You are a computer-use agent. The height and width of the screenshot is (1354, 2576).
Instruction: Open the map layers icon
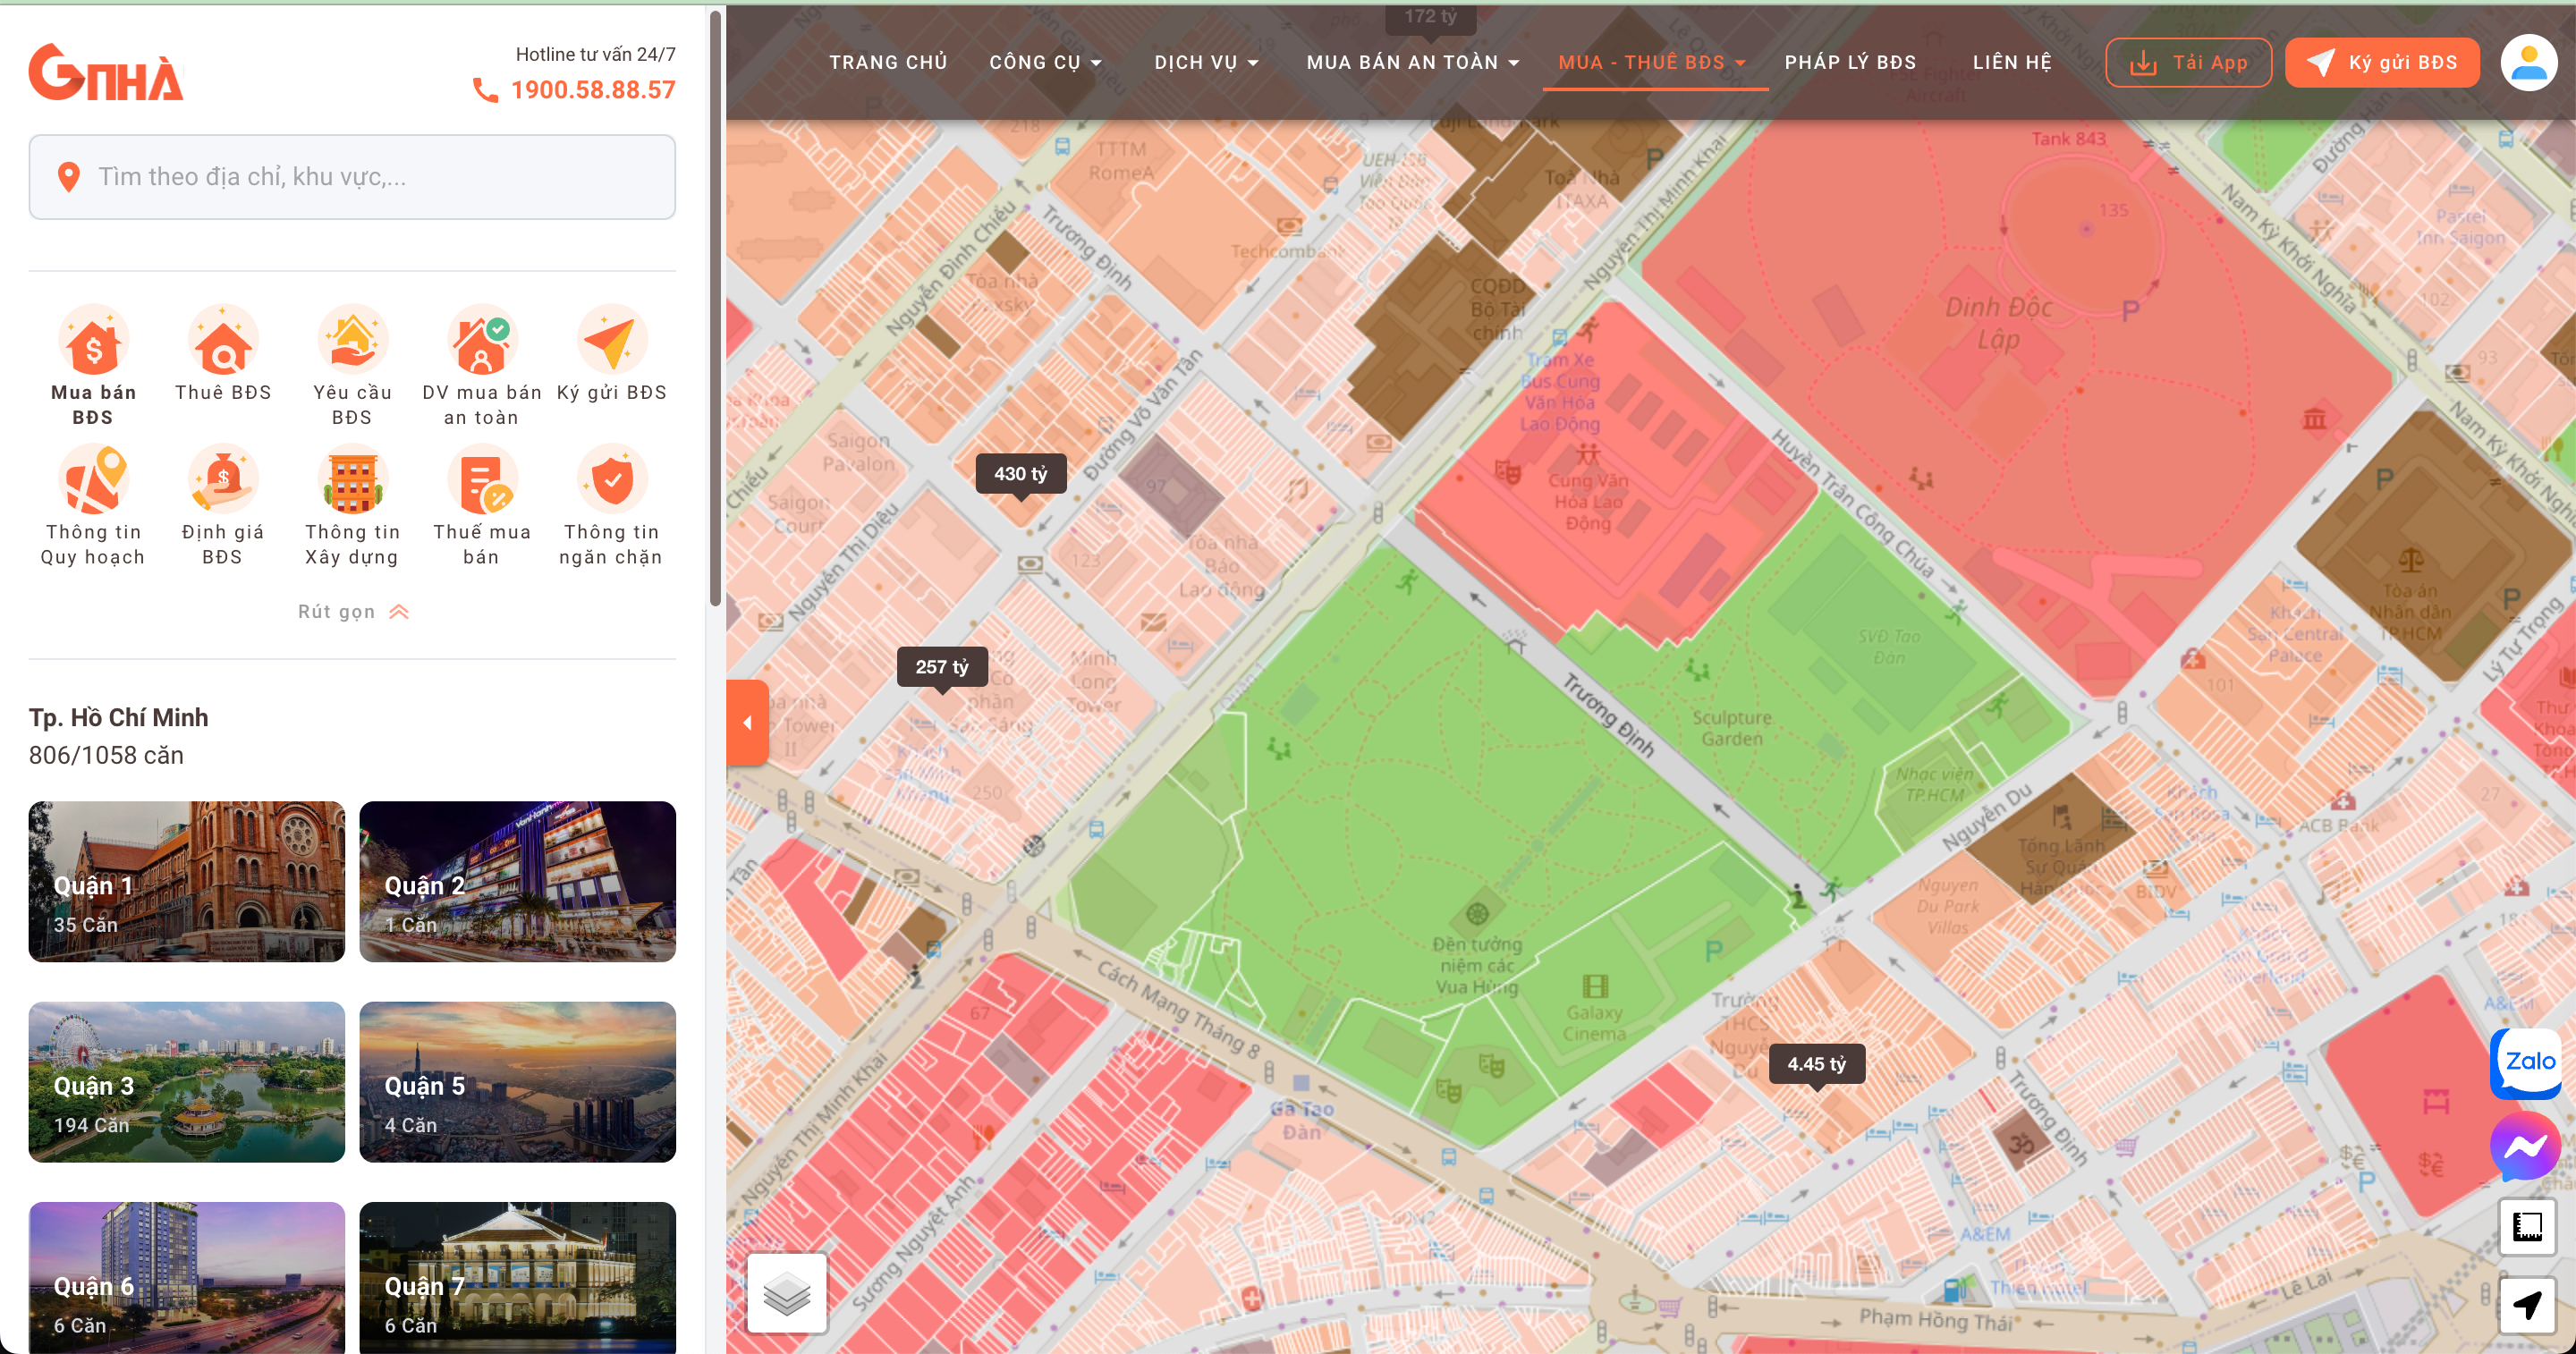point(787,1293)
